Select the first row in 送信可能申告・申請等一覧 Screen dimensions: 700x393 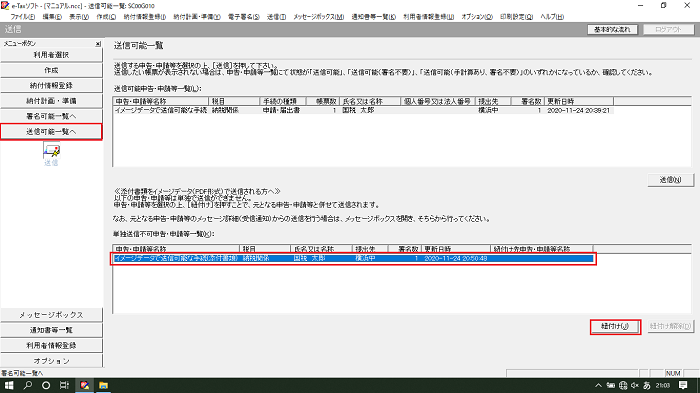coord(363,110)
